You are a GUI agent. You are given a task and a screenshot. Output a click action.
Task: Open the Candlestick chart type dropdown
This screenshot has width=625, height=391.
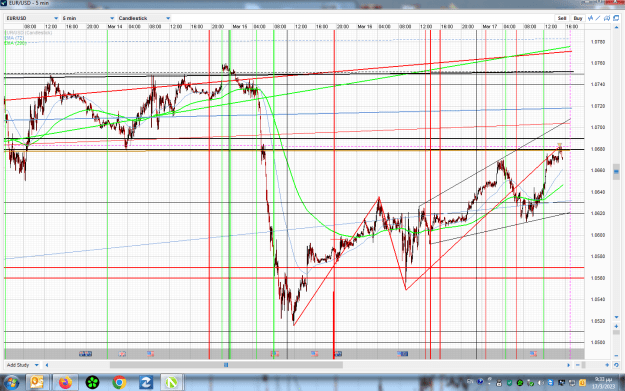[144, 18]
